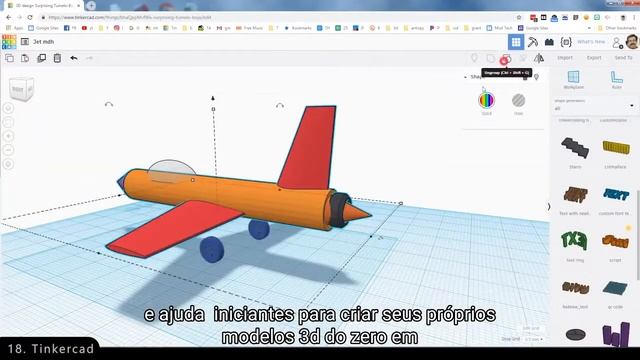Image resolution: width=640 pixels, height=360 pixels.
Task: Pick the dark stairs shape thumbnail
Action: [575, 148]
